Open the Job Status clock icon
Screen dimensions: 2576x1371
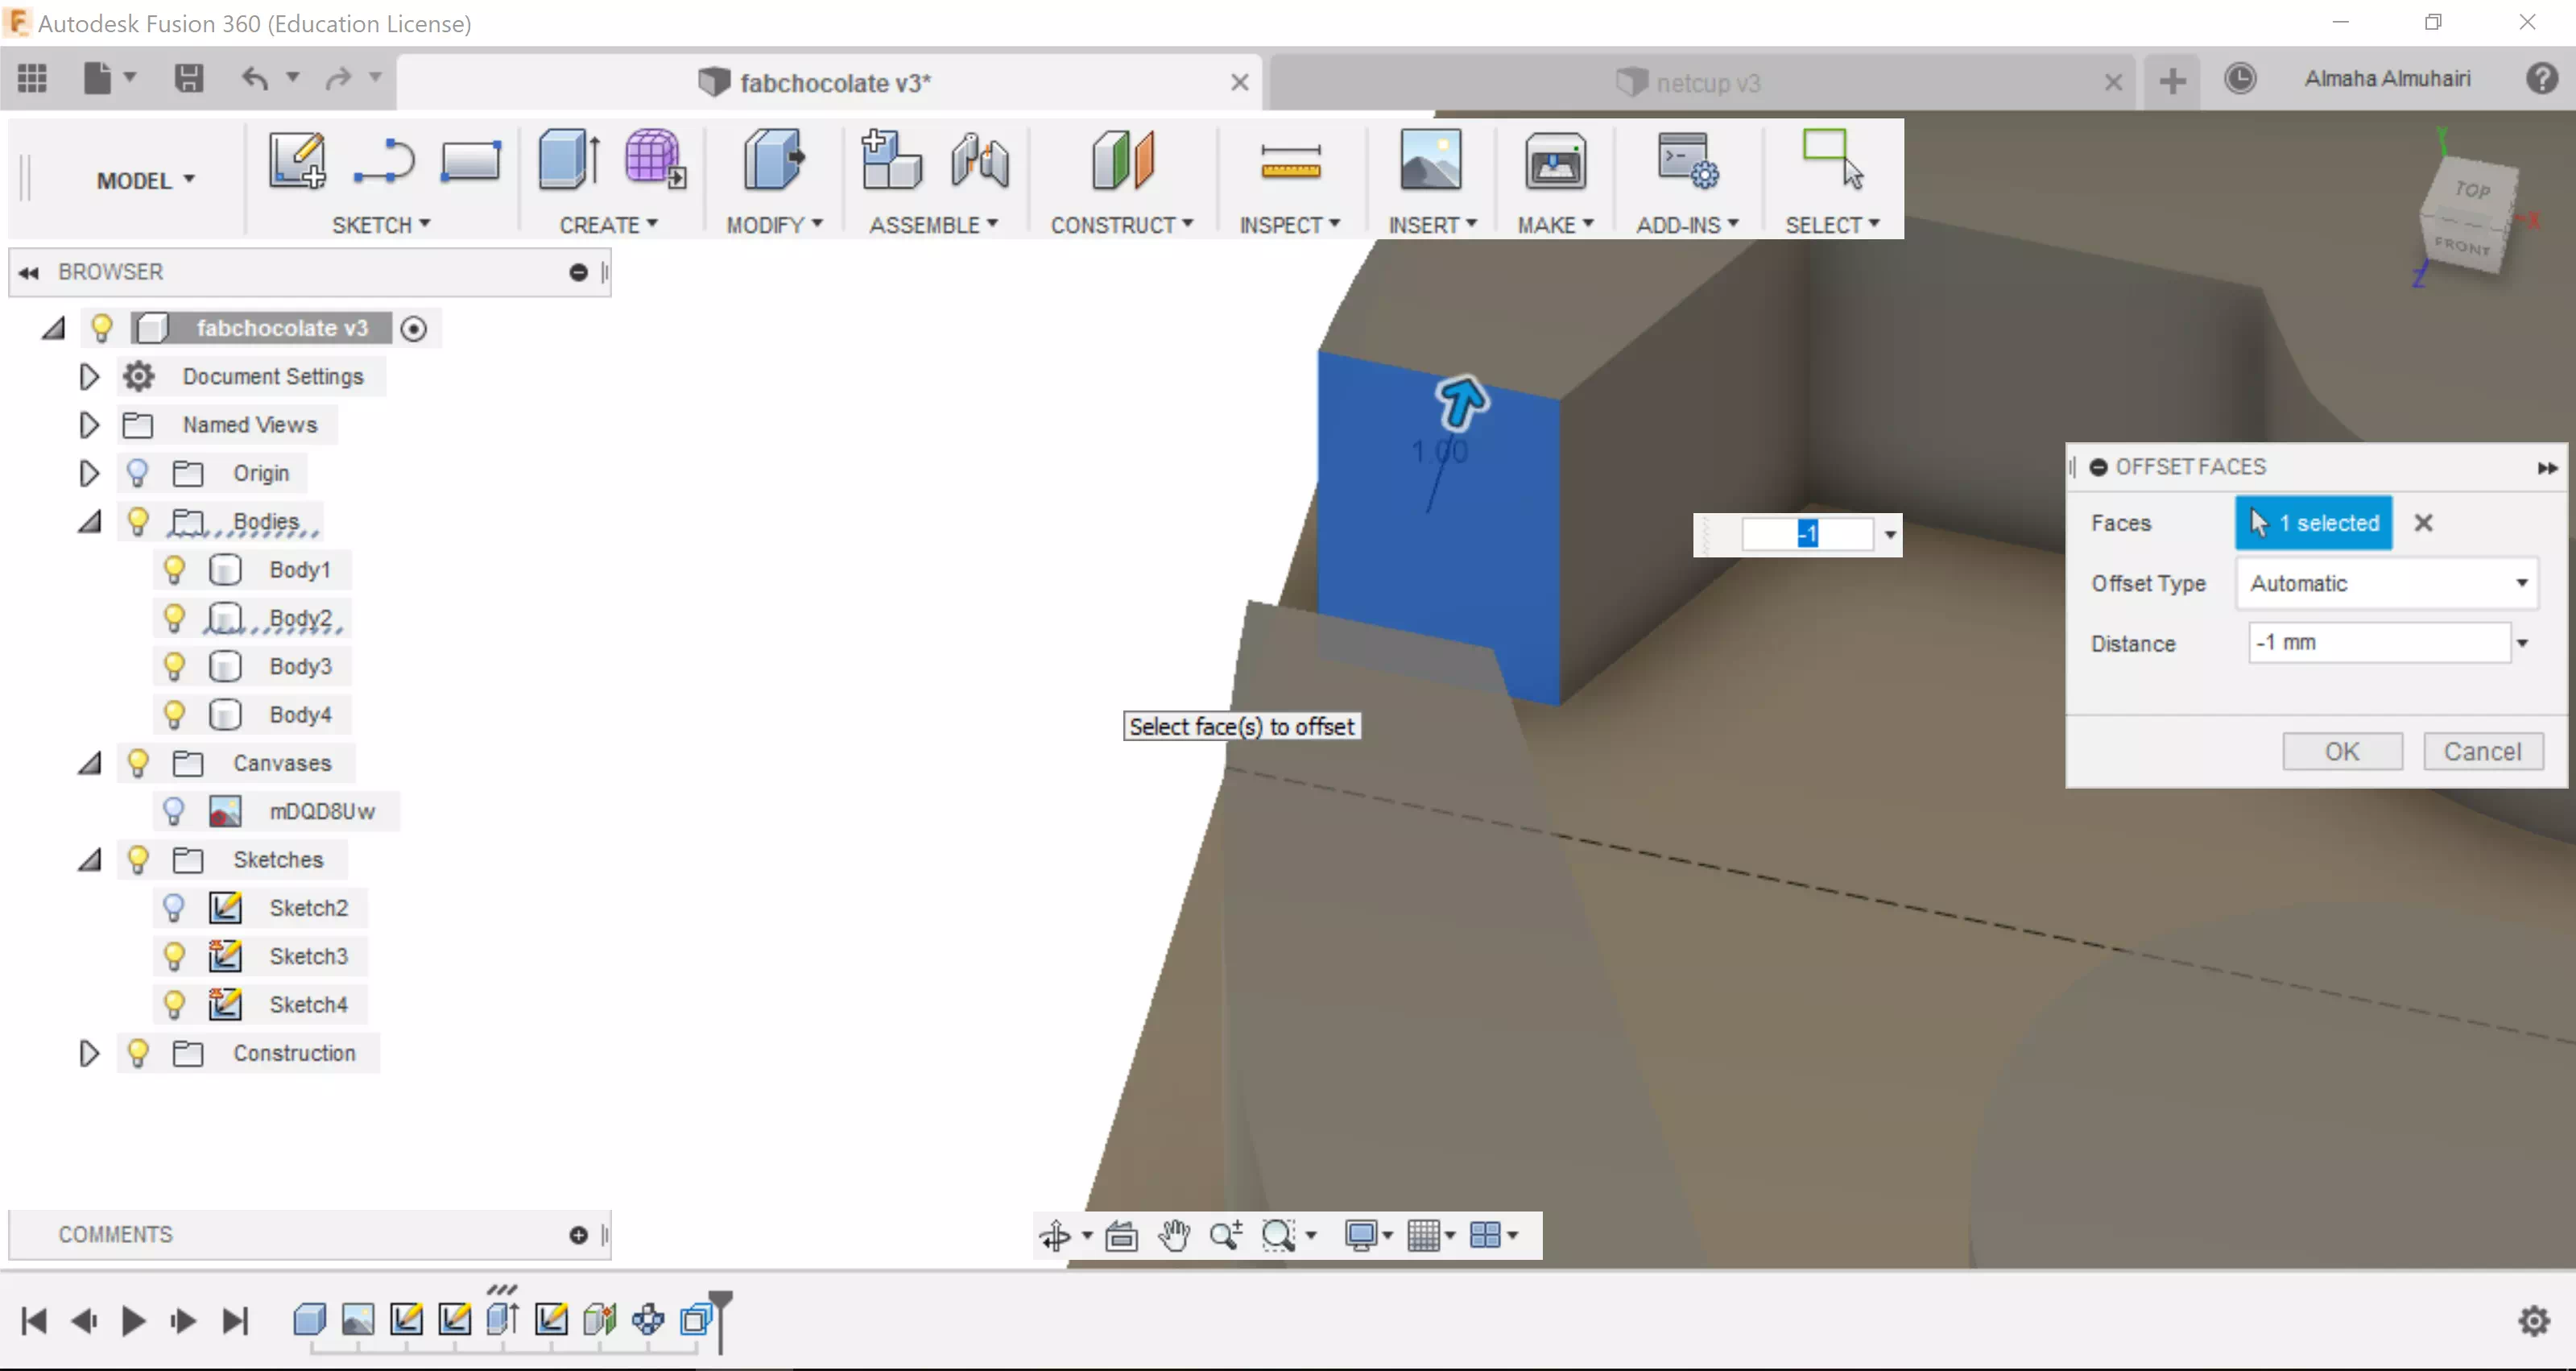2240,79
